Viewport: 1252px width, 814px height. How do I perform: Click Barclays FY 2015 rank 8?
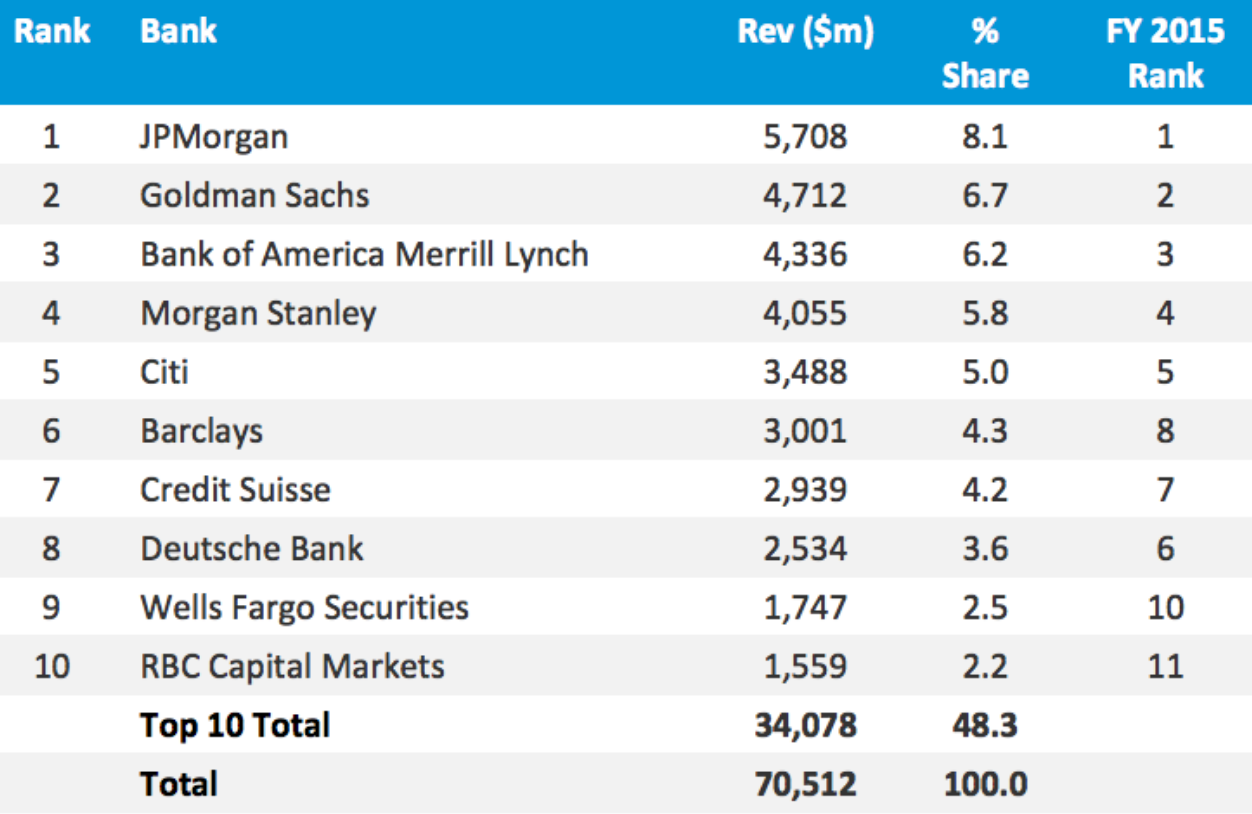[1165, 432]
